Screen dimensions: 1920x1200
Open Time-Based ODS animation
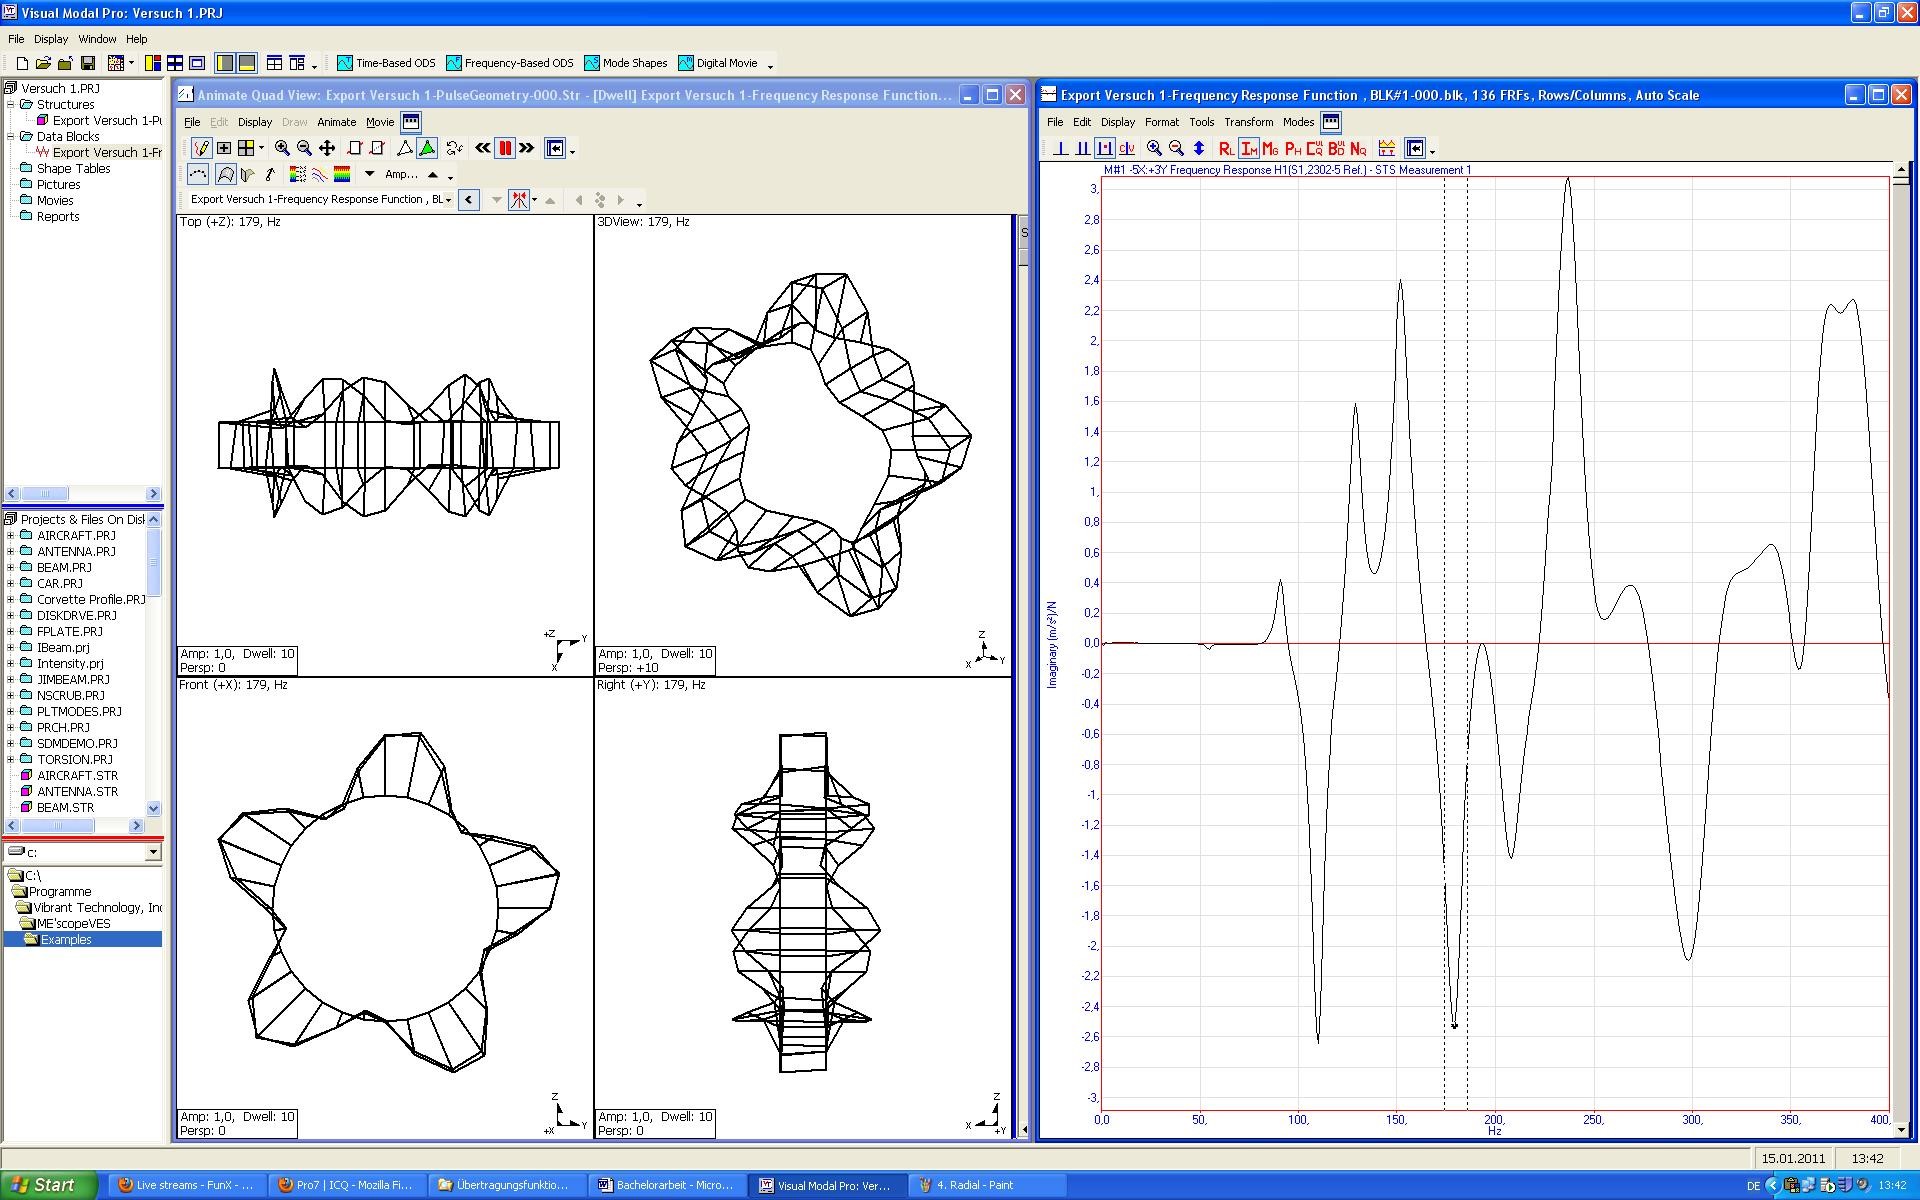pos(387,63)
